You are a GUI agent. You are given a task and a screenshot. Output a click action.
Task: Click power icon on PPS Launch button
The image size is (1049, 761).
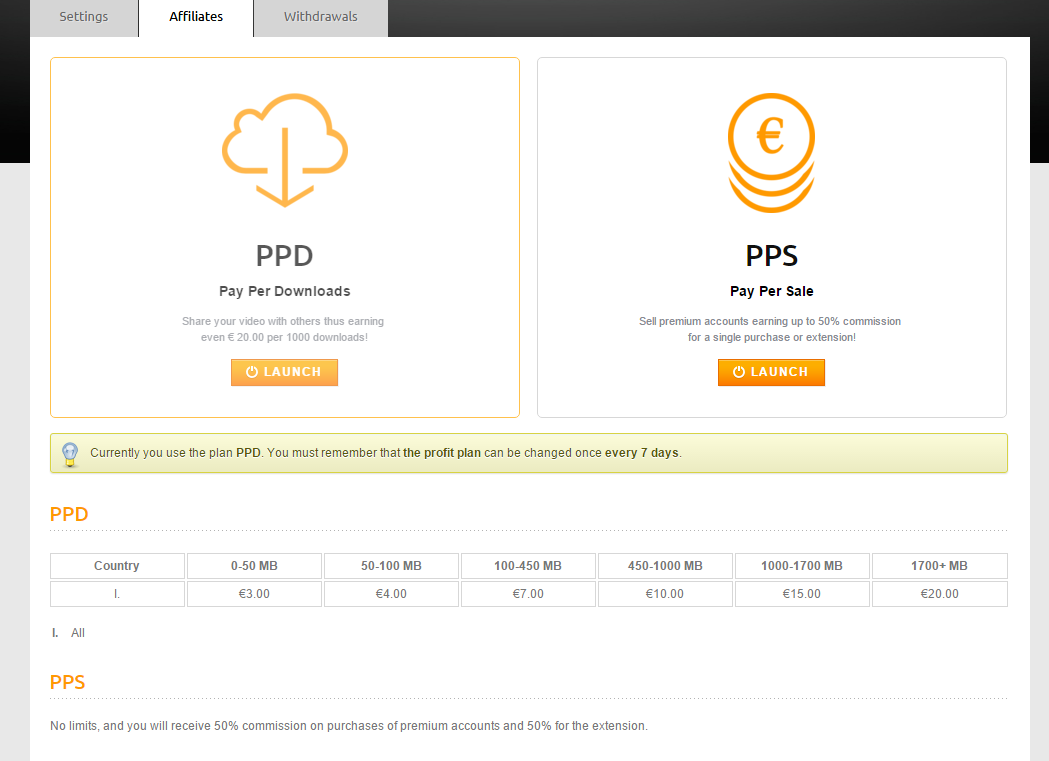tap(739, 372)
